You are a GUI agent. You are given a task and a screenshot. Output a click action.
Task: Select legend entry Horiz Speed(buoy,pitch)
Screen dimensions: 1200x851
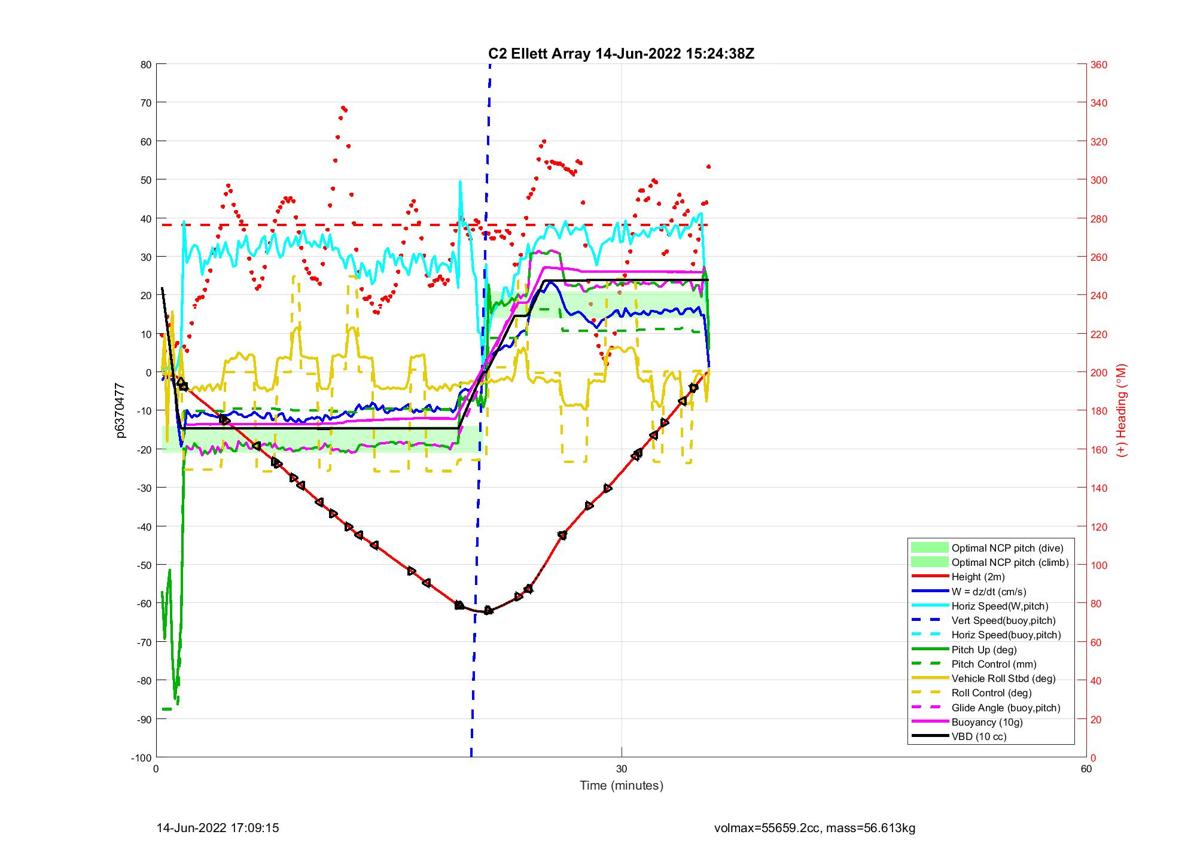tap(1006, 635)
